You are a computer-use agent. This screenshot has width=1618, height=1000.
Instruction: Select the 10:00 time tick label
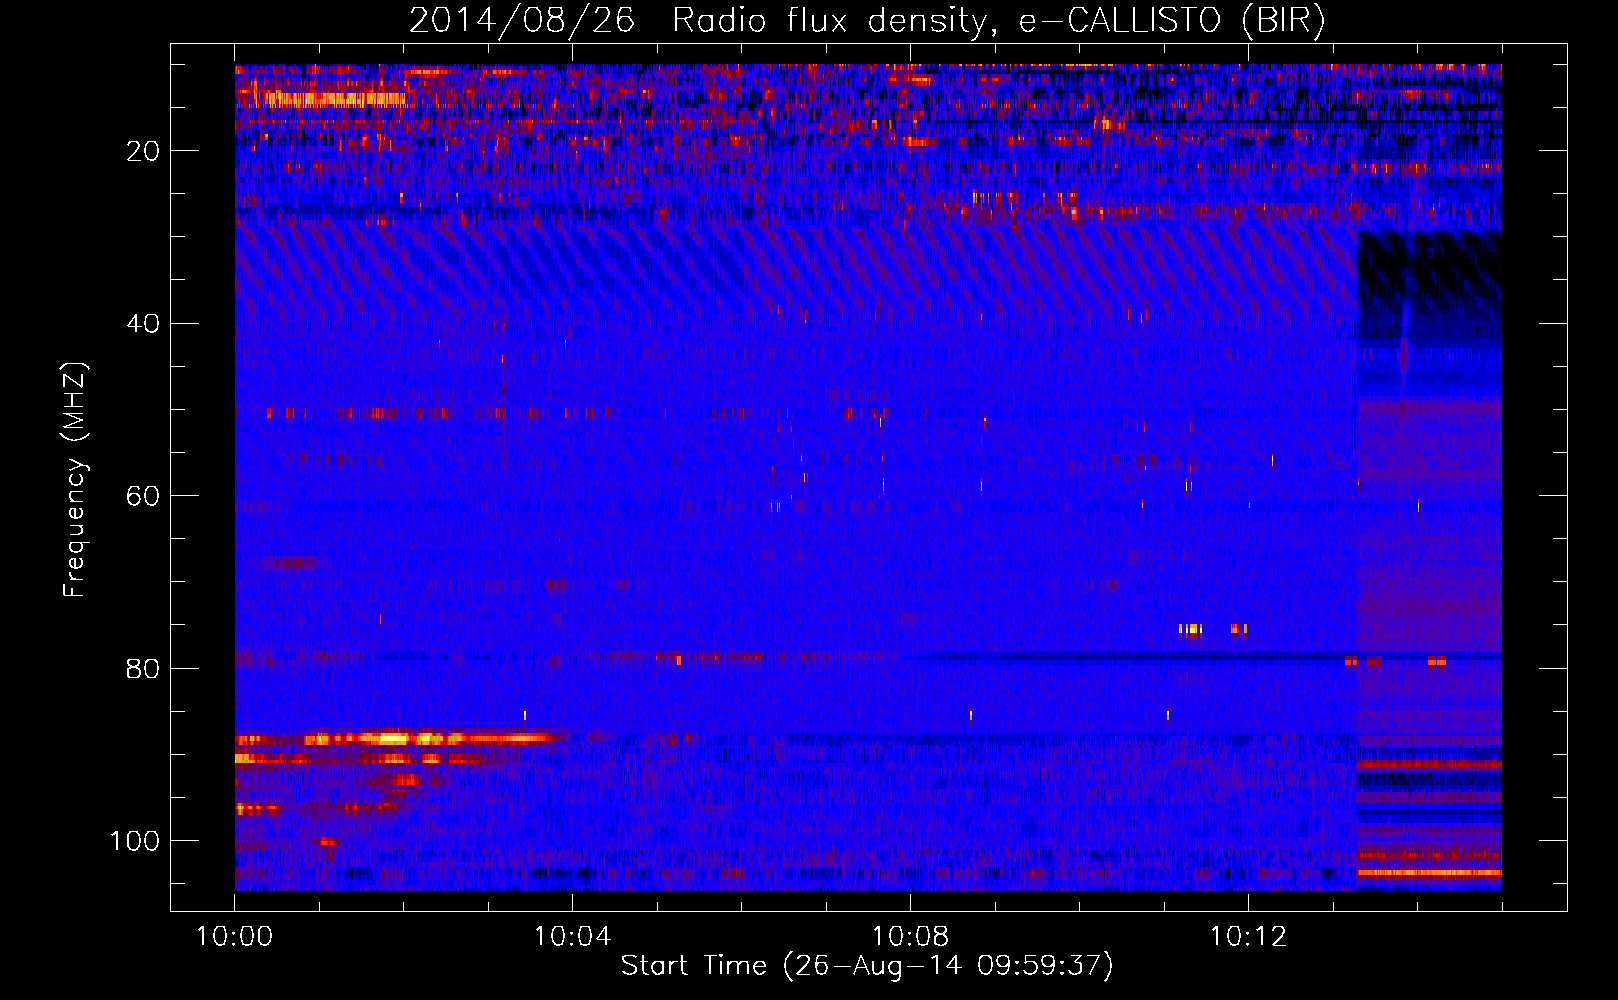coord(234,937)
